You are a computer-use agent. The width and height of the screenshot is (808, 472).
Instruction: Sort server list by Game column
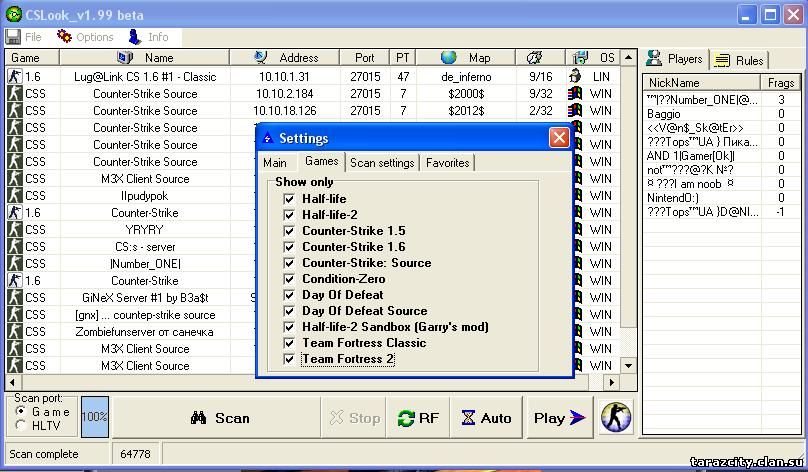pyautogui.click(x=32, y=58)
